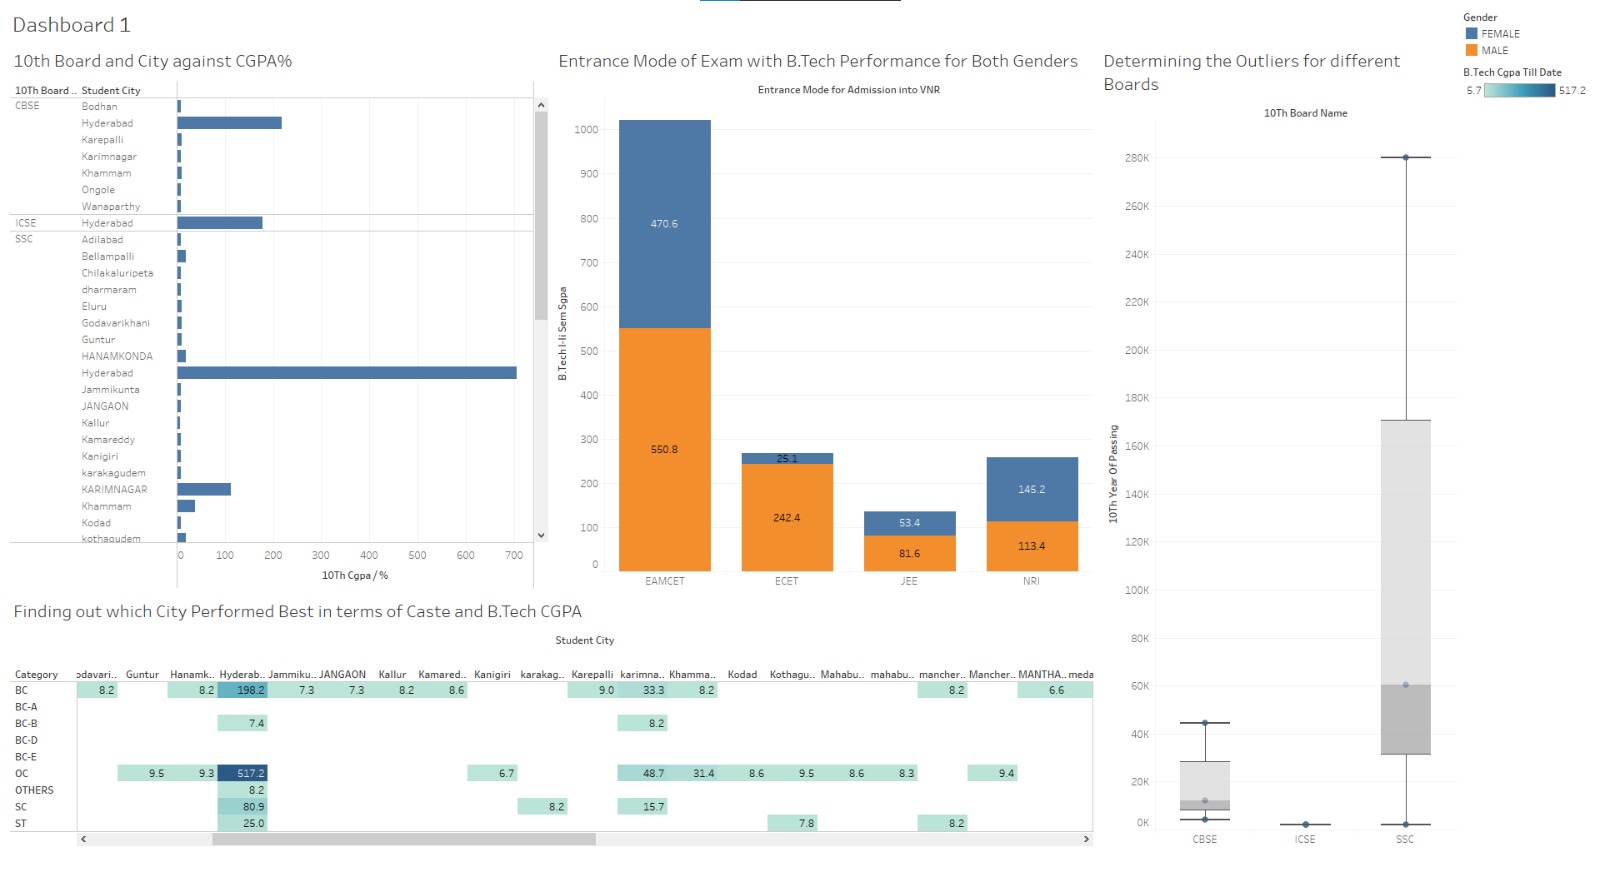Click the SC Hyderabad cell 80.9
This screenshot has height=872, width=1600.
click(242, 806)
